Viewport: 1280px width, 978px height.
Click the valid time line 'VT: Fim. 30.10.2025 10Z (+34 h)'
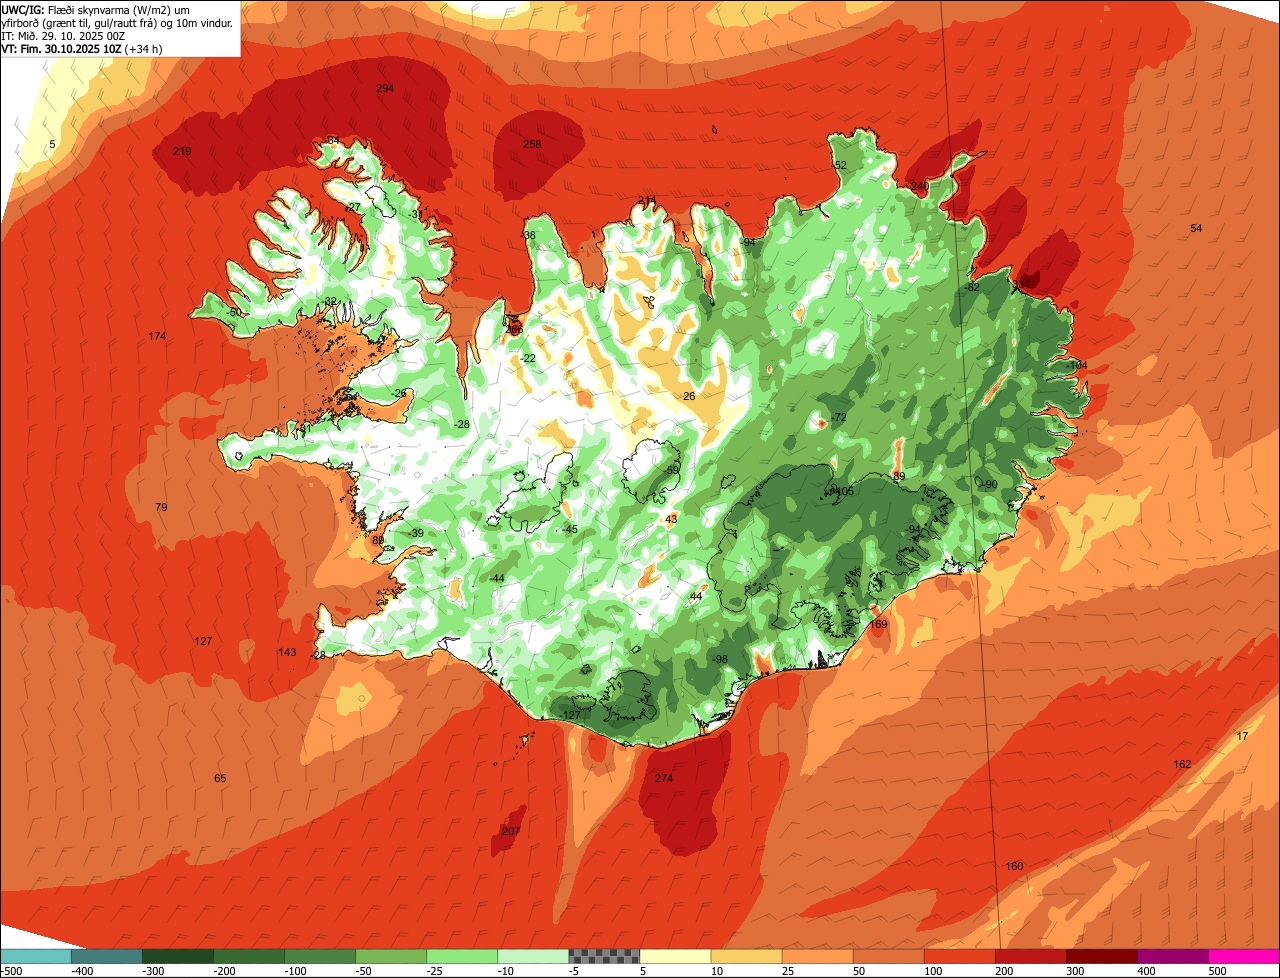[x=82, y=49]
